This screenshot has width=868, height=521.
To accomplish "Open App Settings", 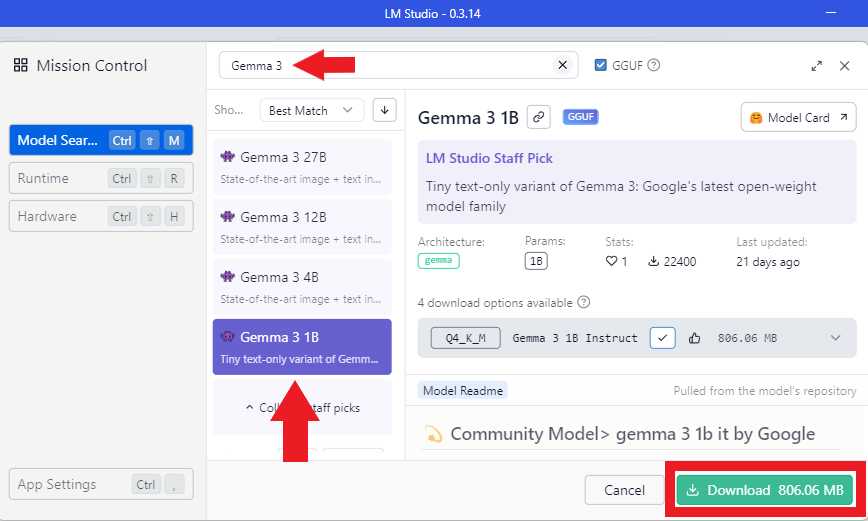I will (x=101, y=484).
